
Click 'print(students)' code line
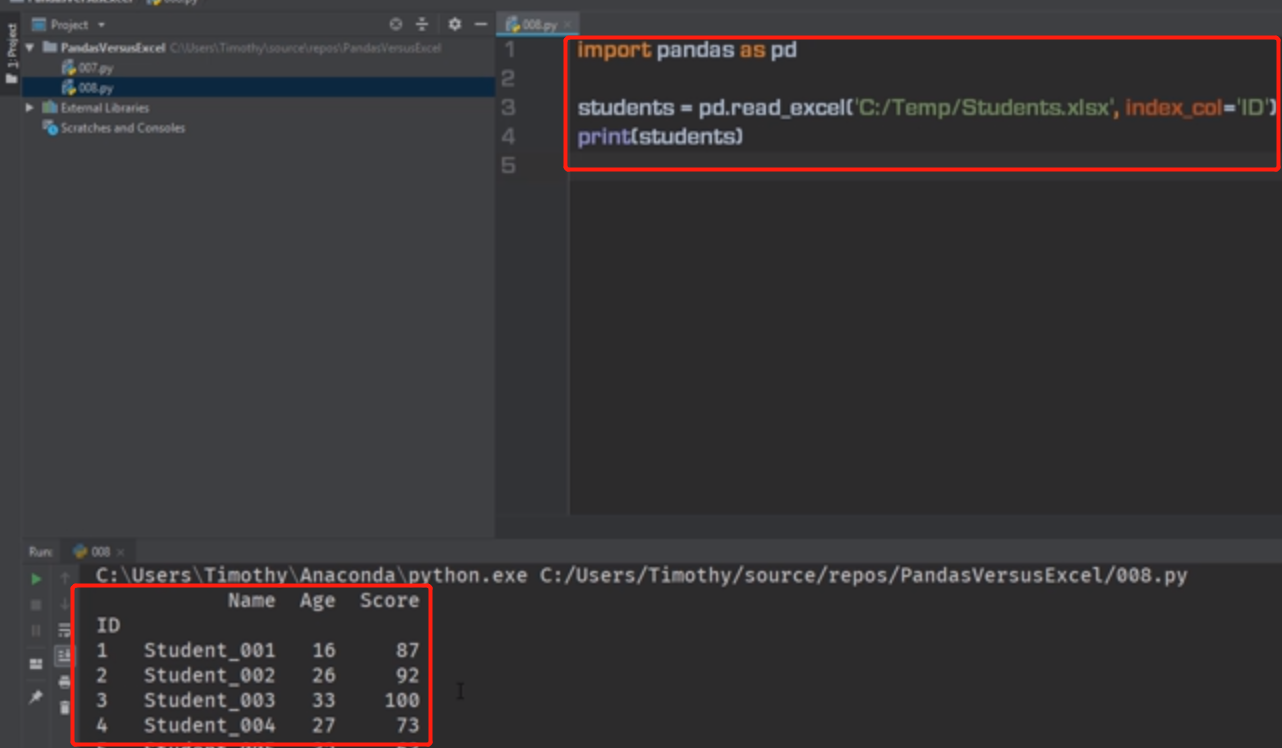(660, 136)
